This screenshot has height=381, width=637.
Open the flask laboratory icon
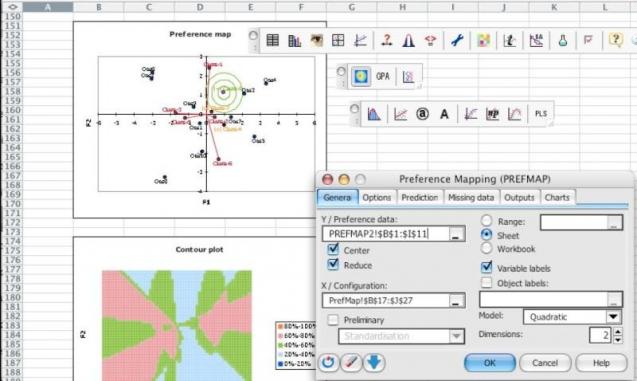click(563, 40)
